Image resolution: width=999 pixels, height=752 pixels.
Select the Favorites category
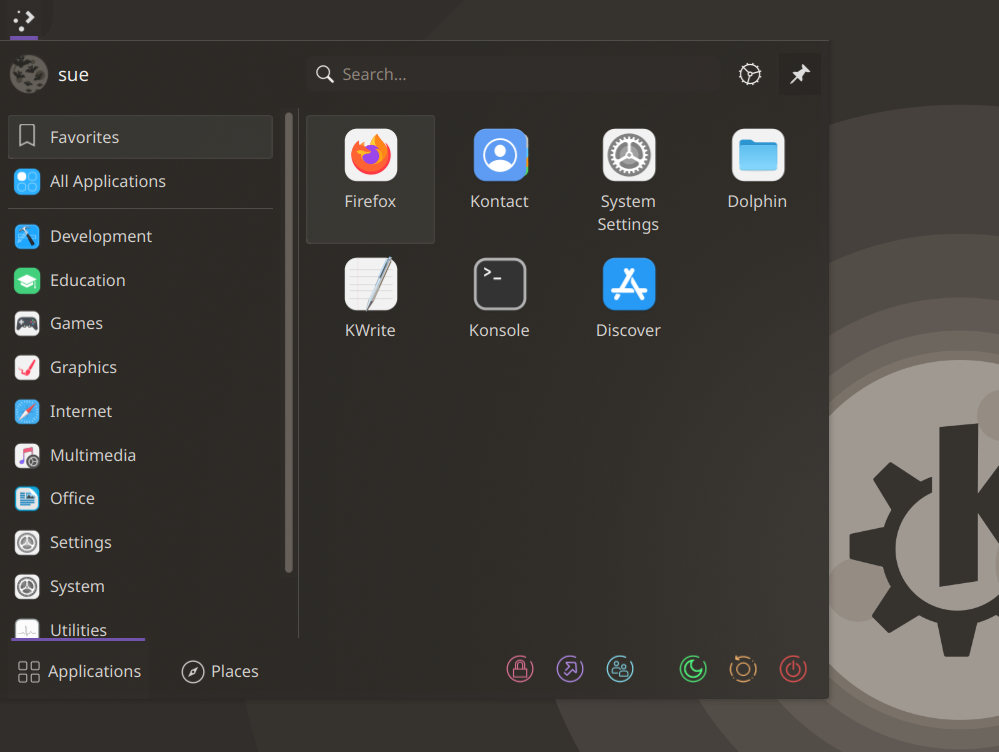[140, 137]
